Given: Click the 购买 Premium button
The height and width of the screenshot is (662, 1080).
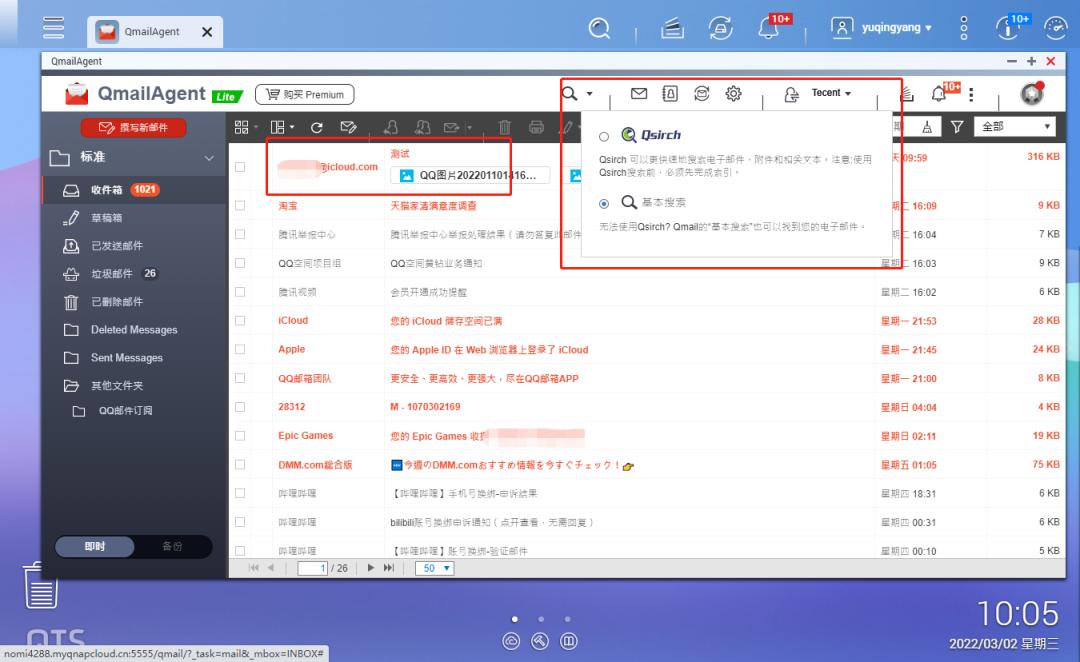Looking at the screenshot, I should point(305,94).
